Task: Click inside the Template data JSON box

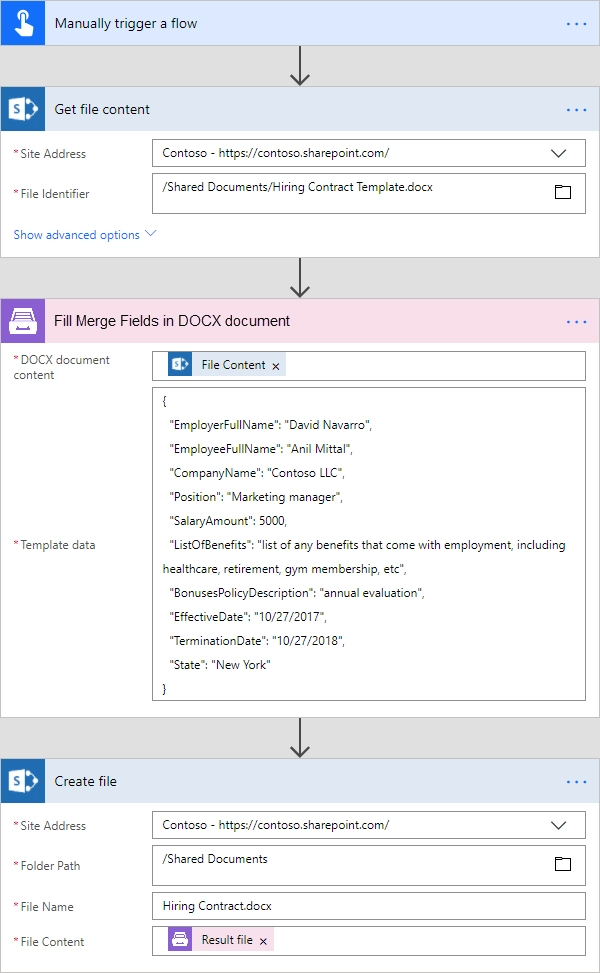Action: click(369, 544)
